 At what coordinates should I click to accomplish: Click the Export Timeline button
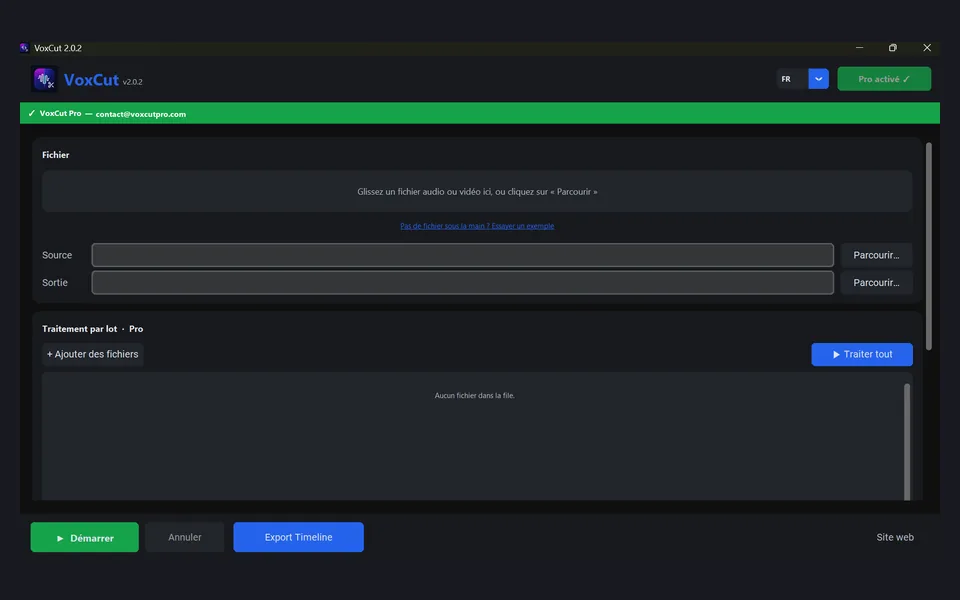click(298, 538)
